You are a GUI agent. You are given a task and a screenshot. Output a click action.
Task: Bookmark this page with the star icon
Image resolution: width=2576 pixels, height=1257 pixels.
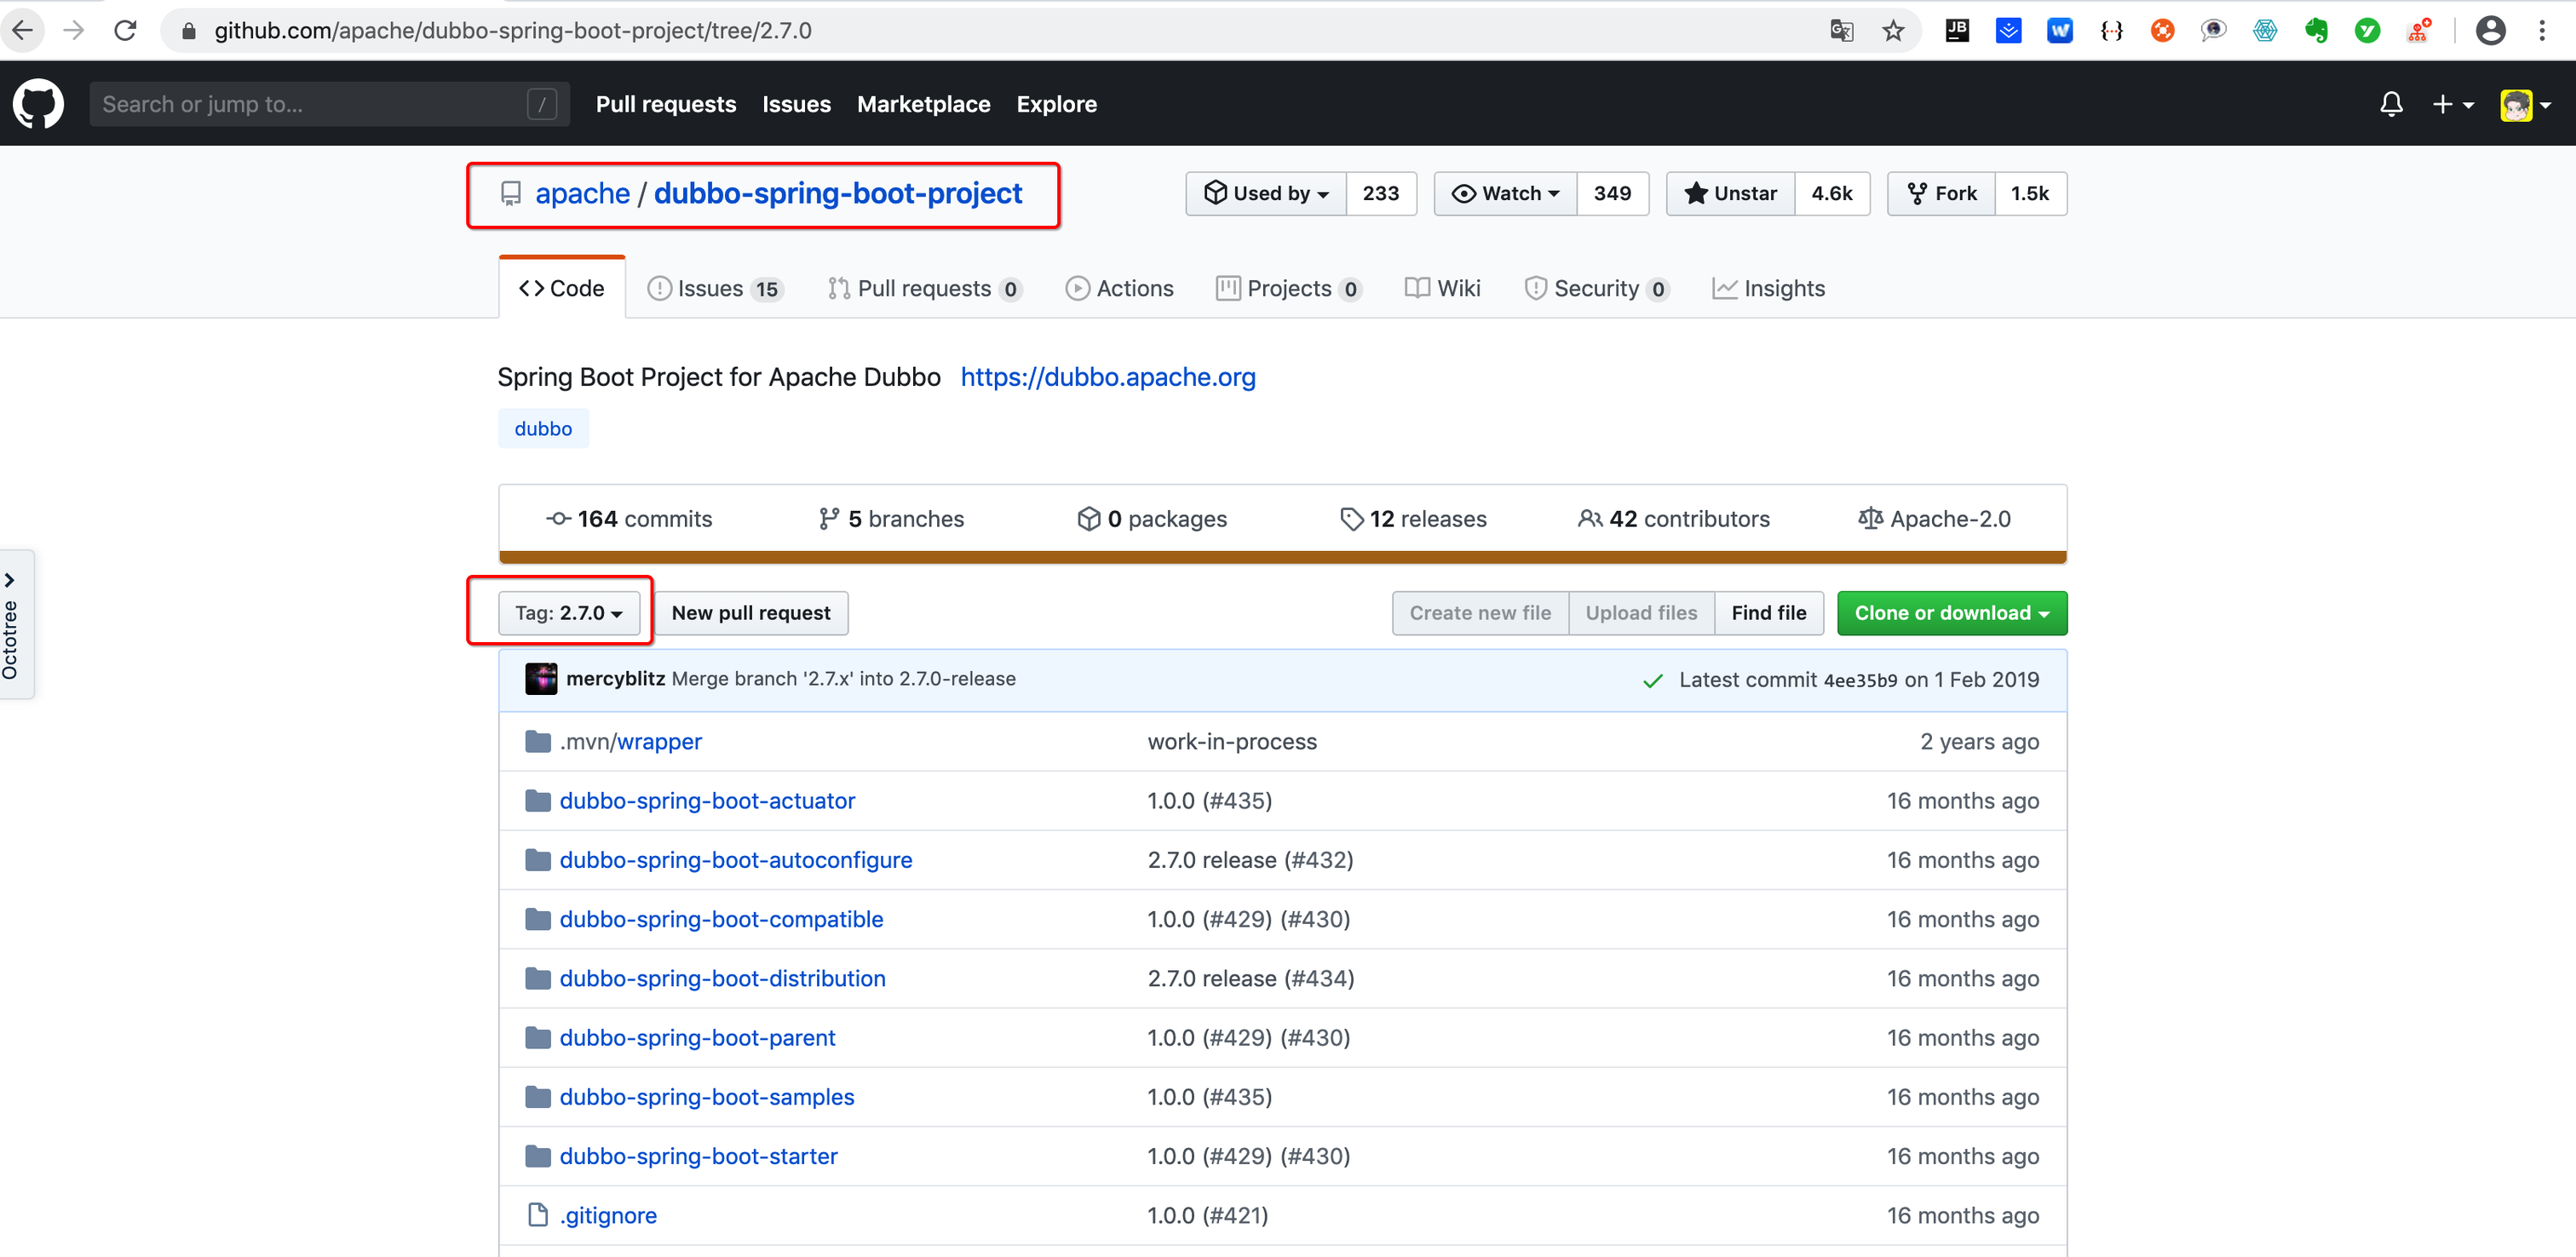(1893, 31)
